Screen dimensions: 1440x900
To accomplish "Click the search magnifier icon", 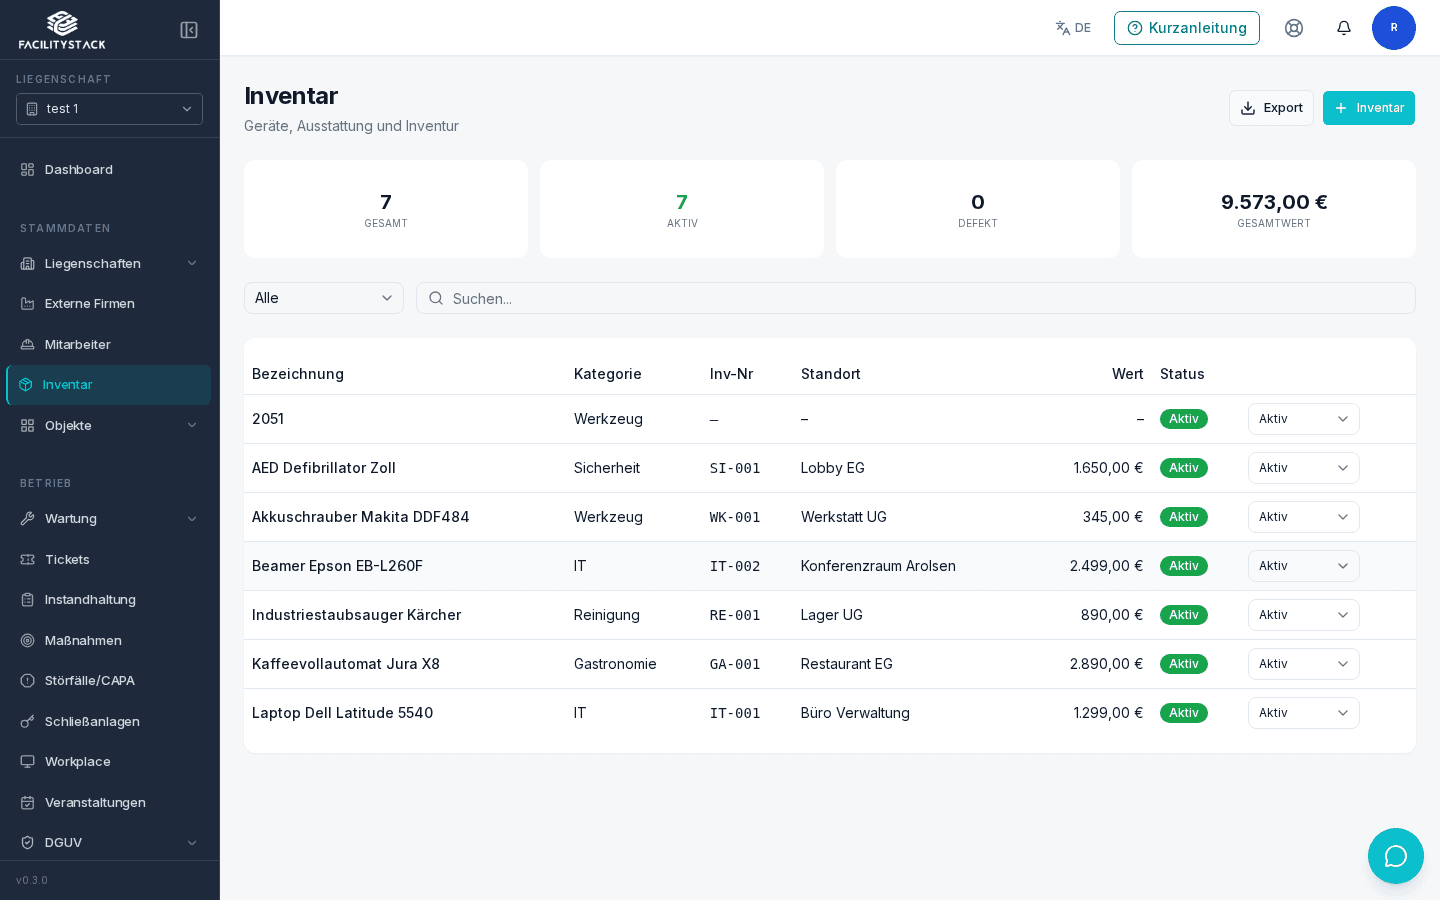I will pyautogui.click(x=436, y=298).
